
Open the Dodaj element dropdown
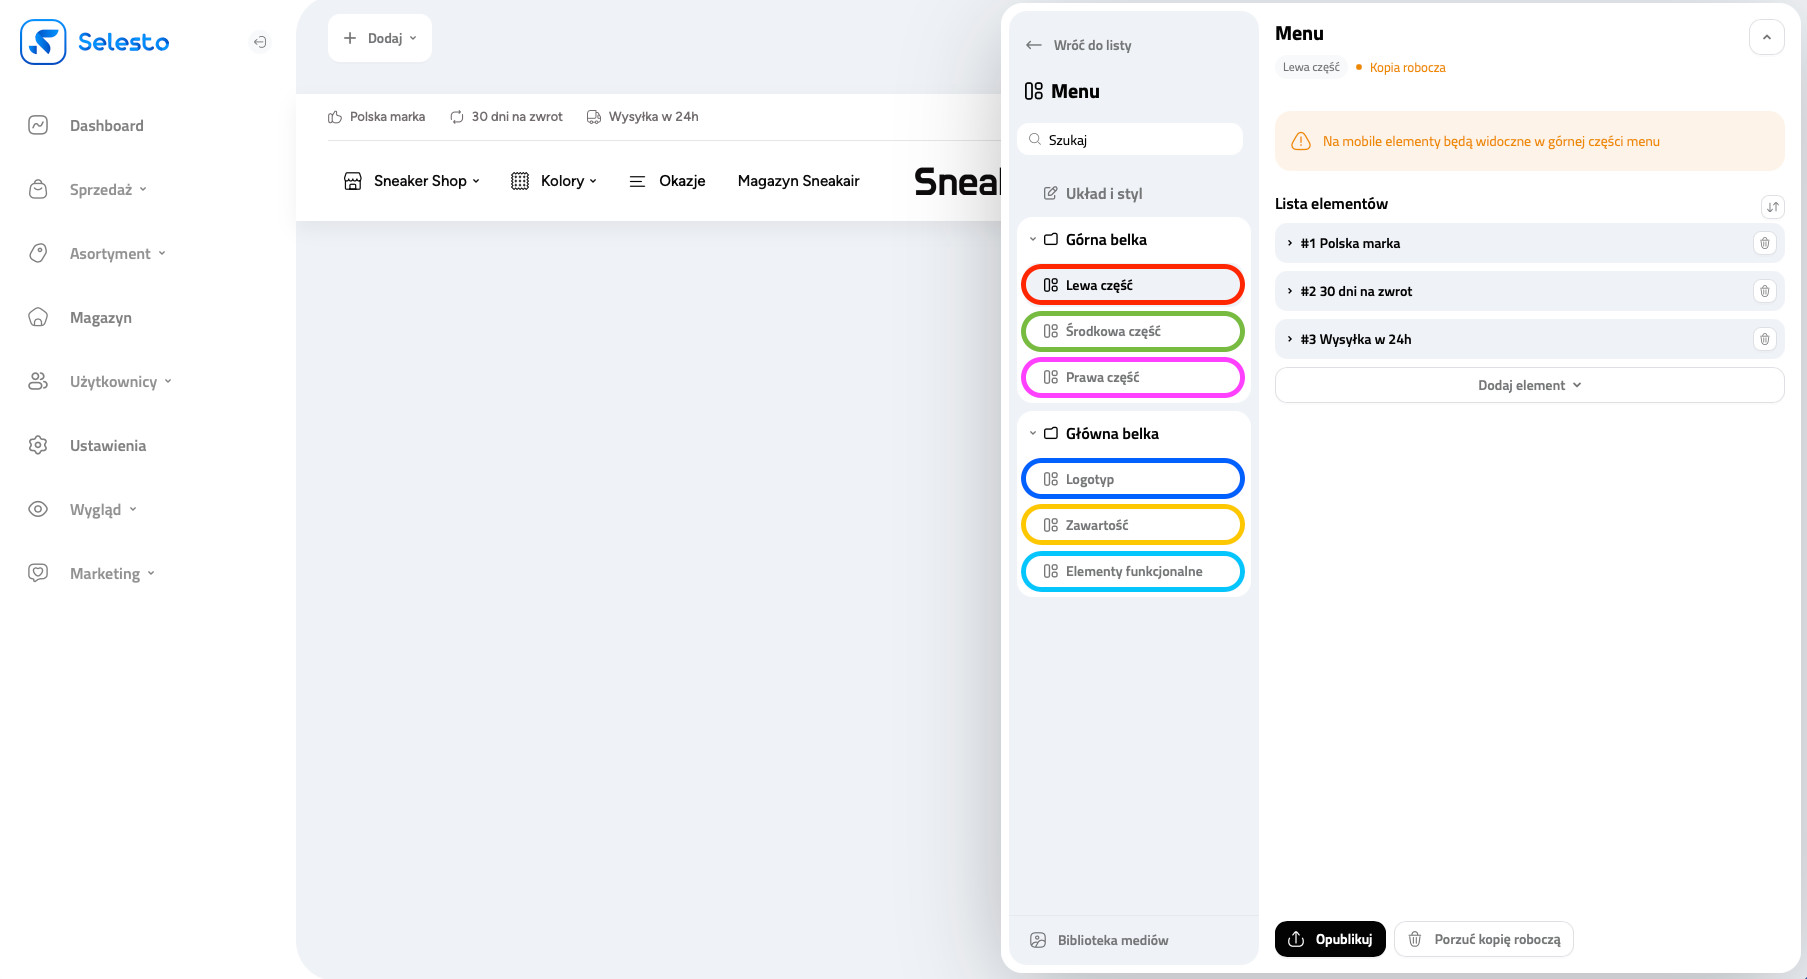coord(1529,385)
